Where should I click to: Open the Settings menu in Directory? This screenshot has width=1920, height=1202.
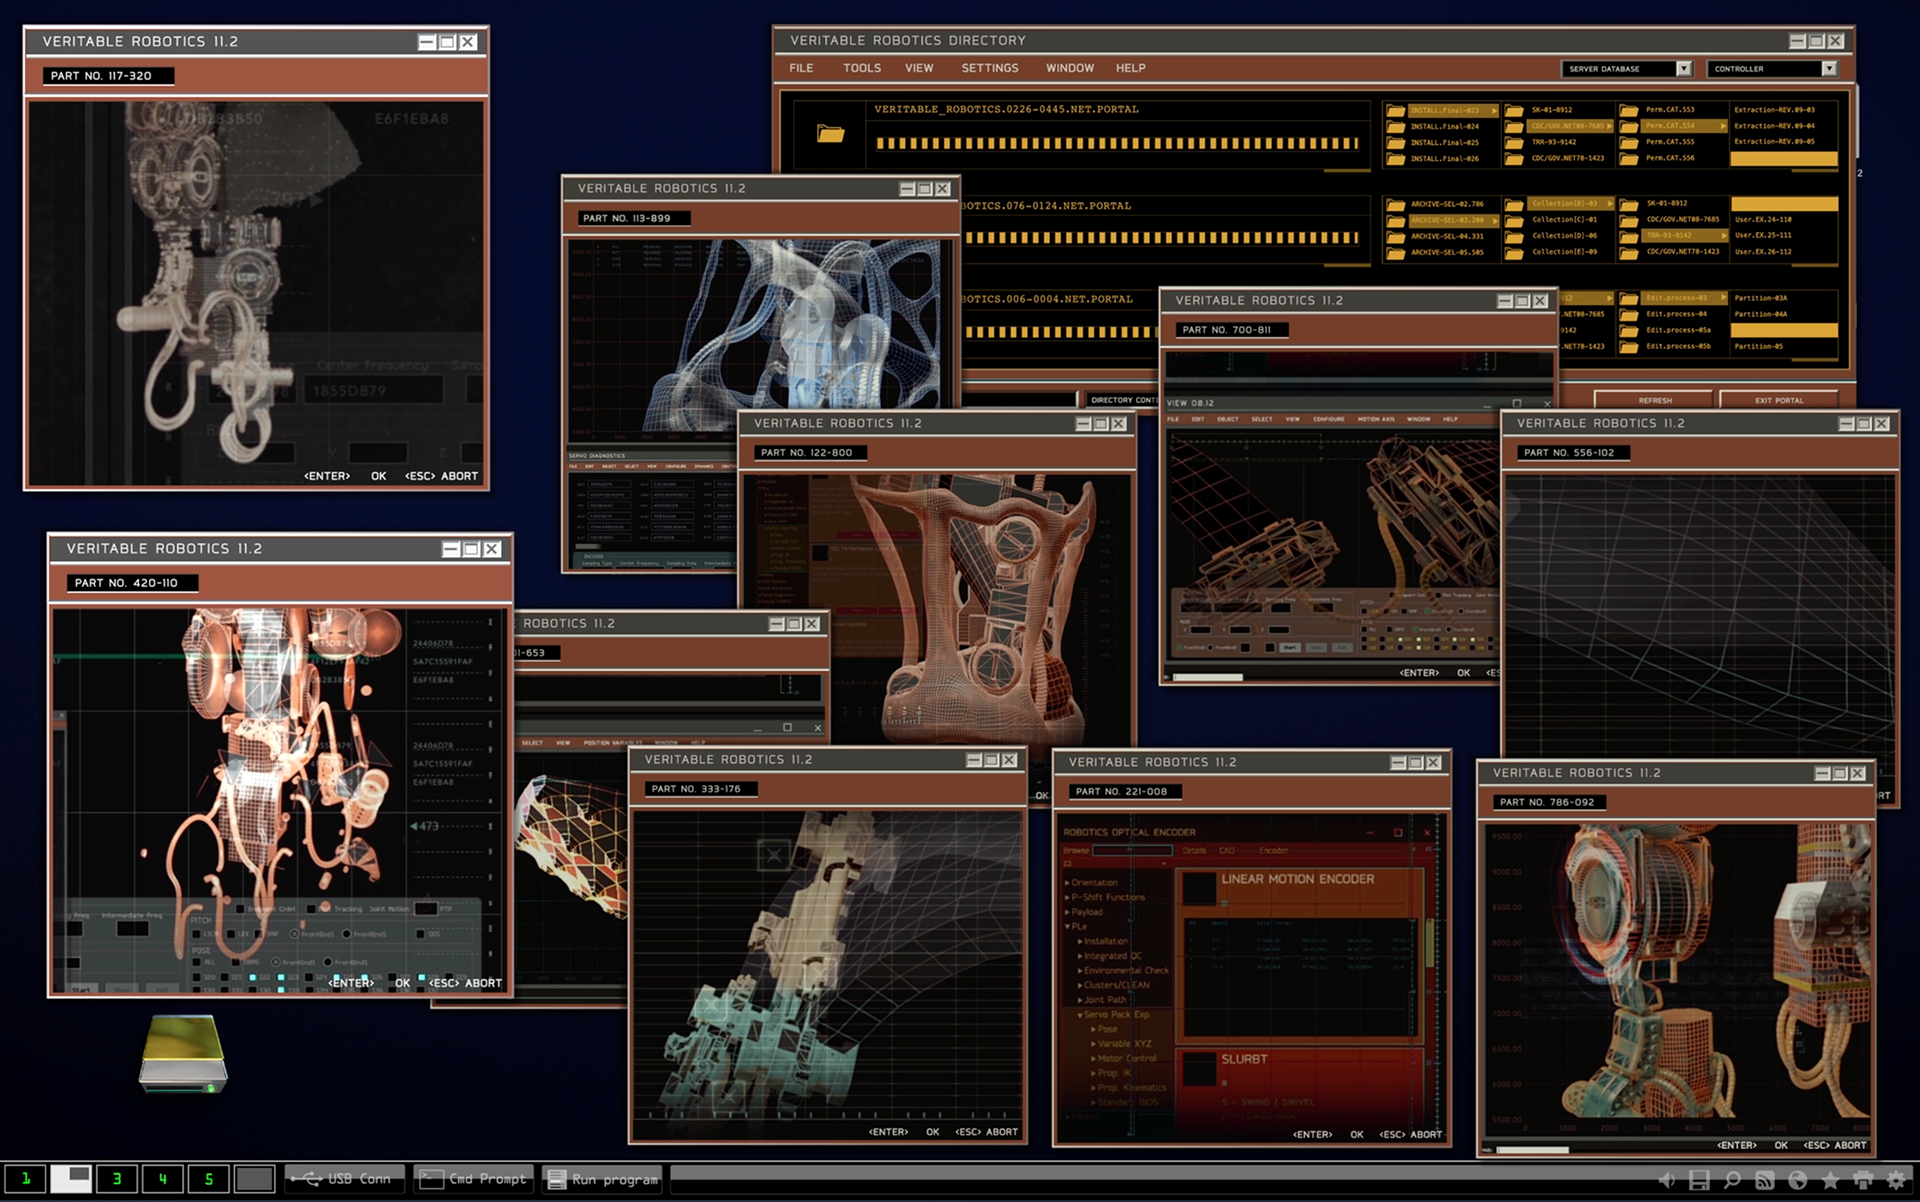pyautogui.click(x=989, y=68)
